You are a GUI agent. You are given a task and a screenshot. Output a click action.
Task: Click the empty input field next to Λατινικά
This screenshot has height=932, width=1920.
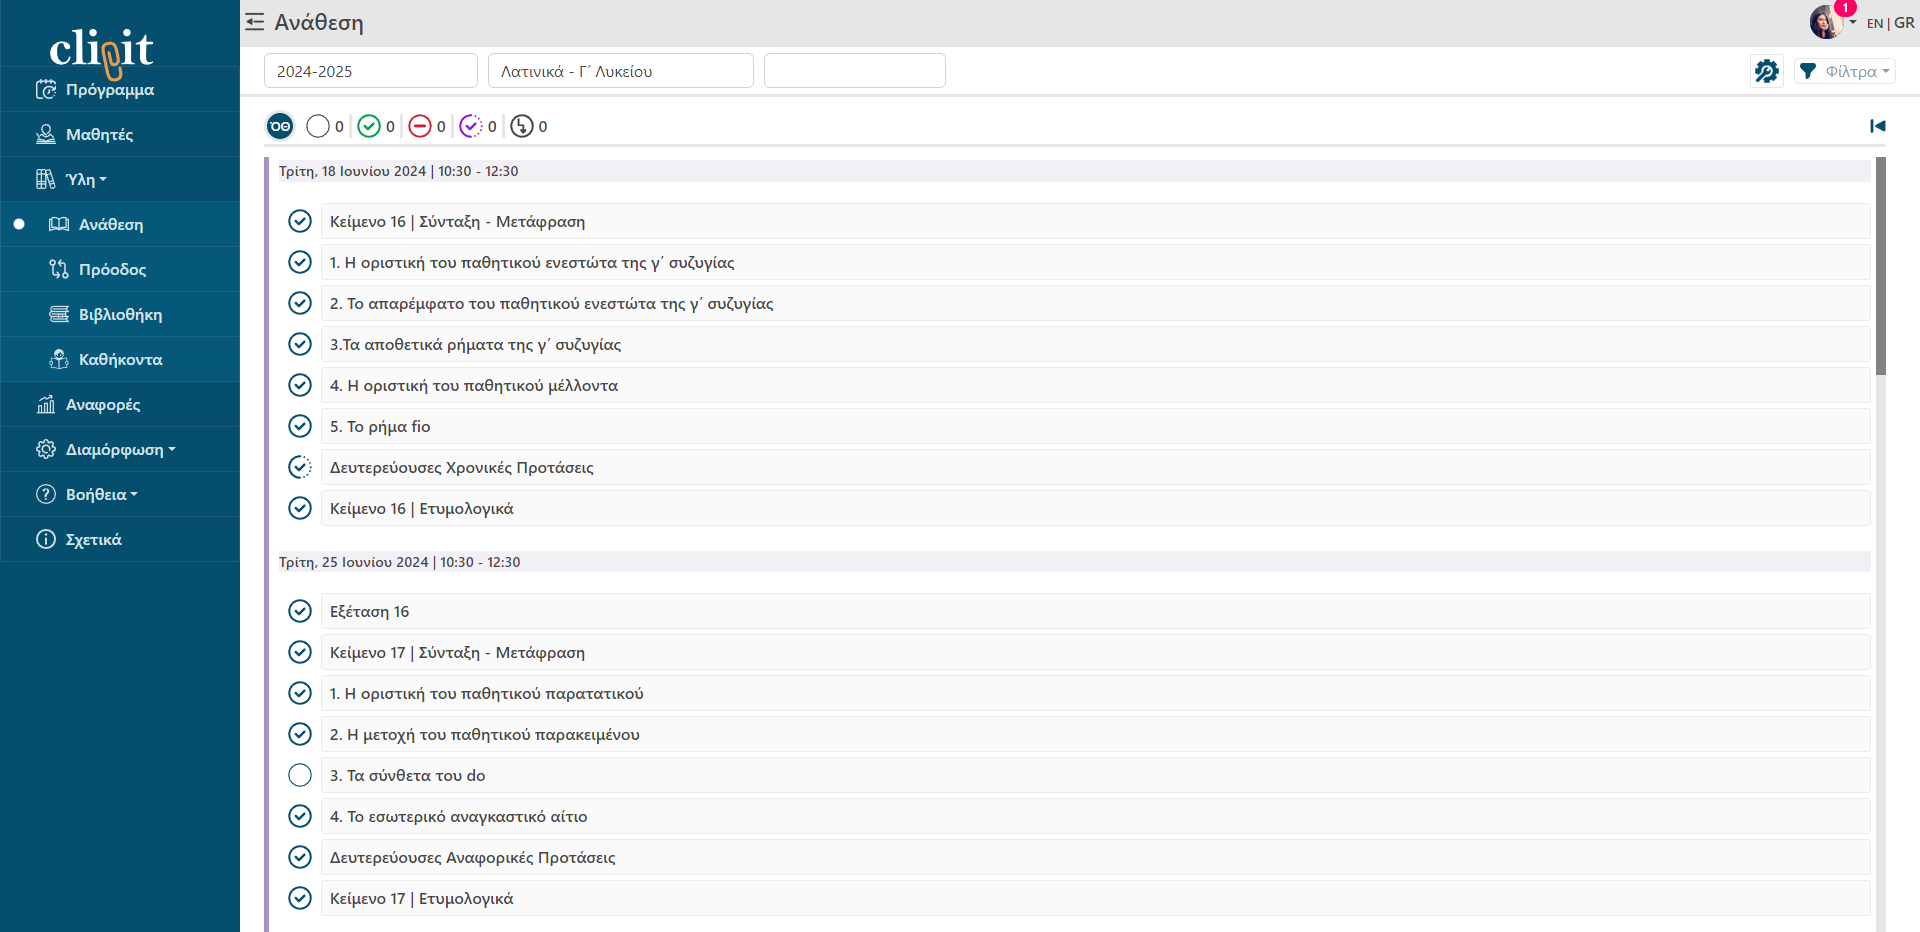[854, 71]
